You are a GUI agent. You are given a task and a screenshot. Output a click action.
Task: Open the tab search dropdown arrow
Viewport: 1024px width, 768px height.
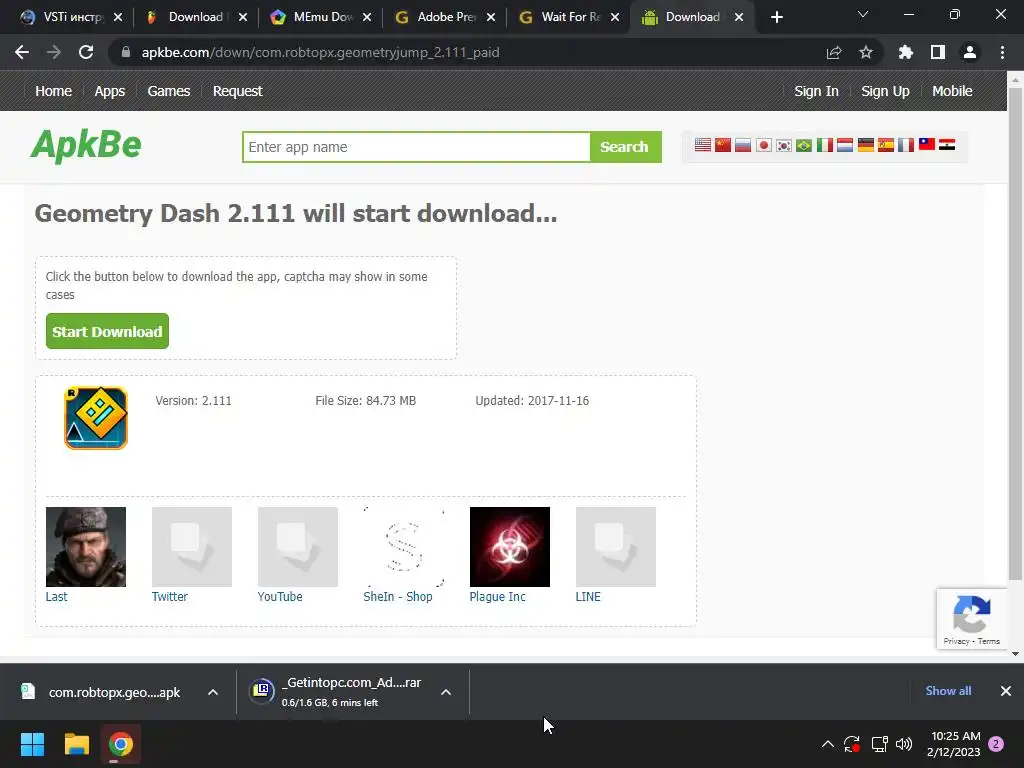[863, 14]
